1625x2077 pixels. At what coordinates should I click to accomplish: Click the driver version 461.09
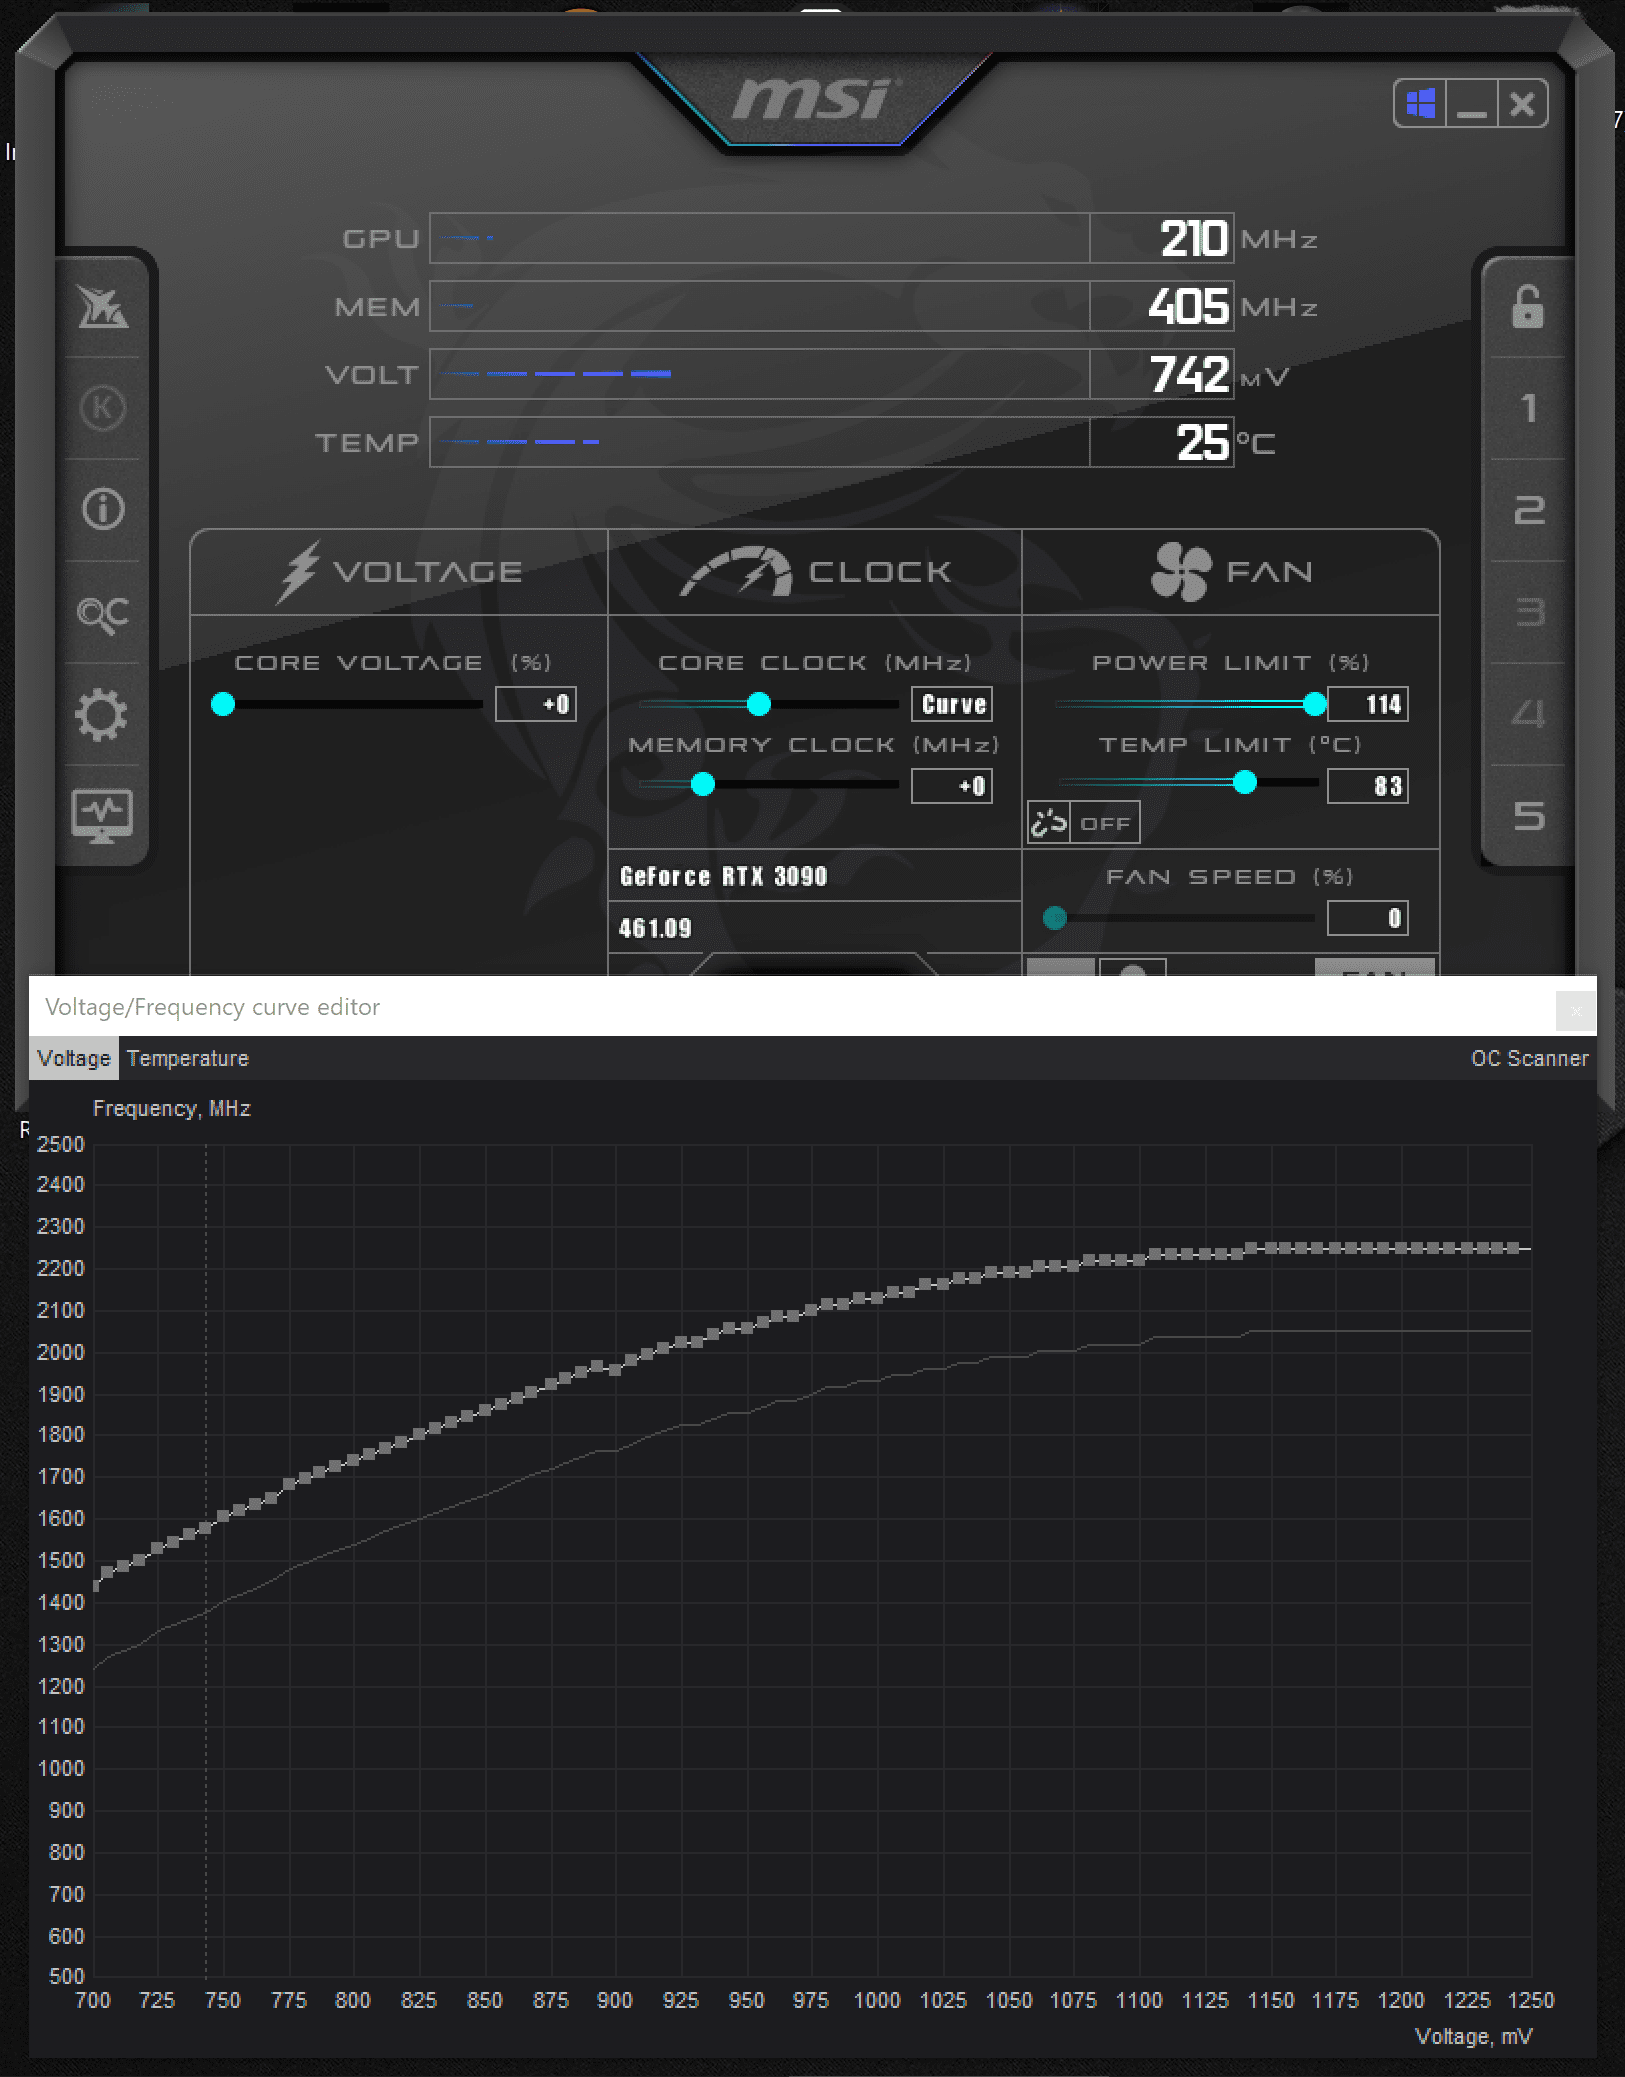[x=655, y=928]
